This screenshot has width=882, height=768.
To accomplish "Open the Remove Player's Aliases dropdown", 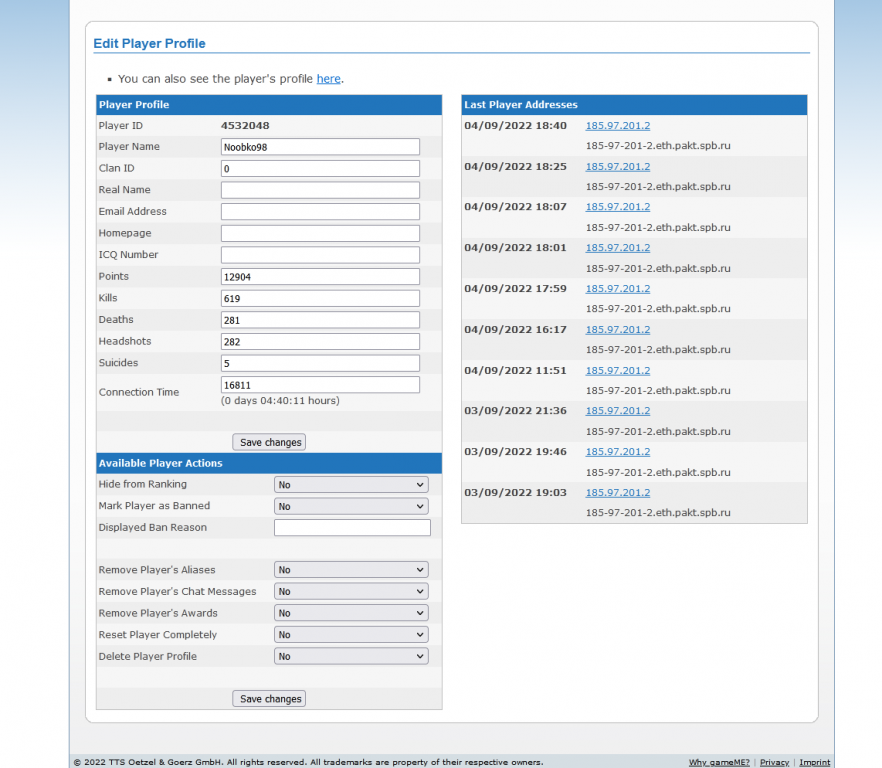I will (x=351, y=570).
